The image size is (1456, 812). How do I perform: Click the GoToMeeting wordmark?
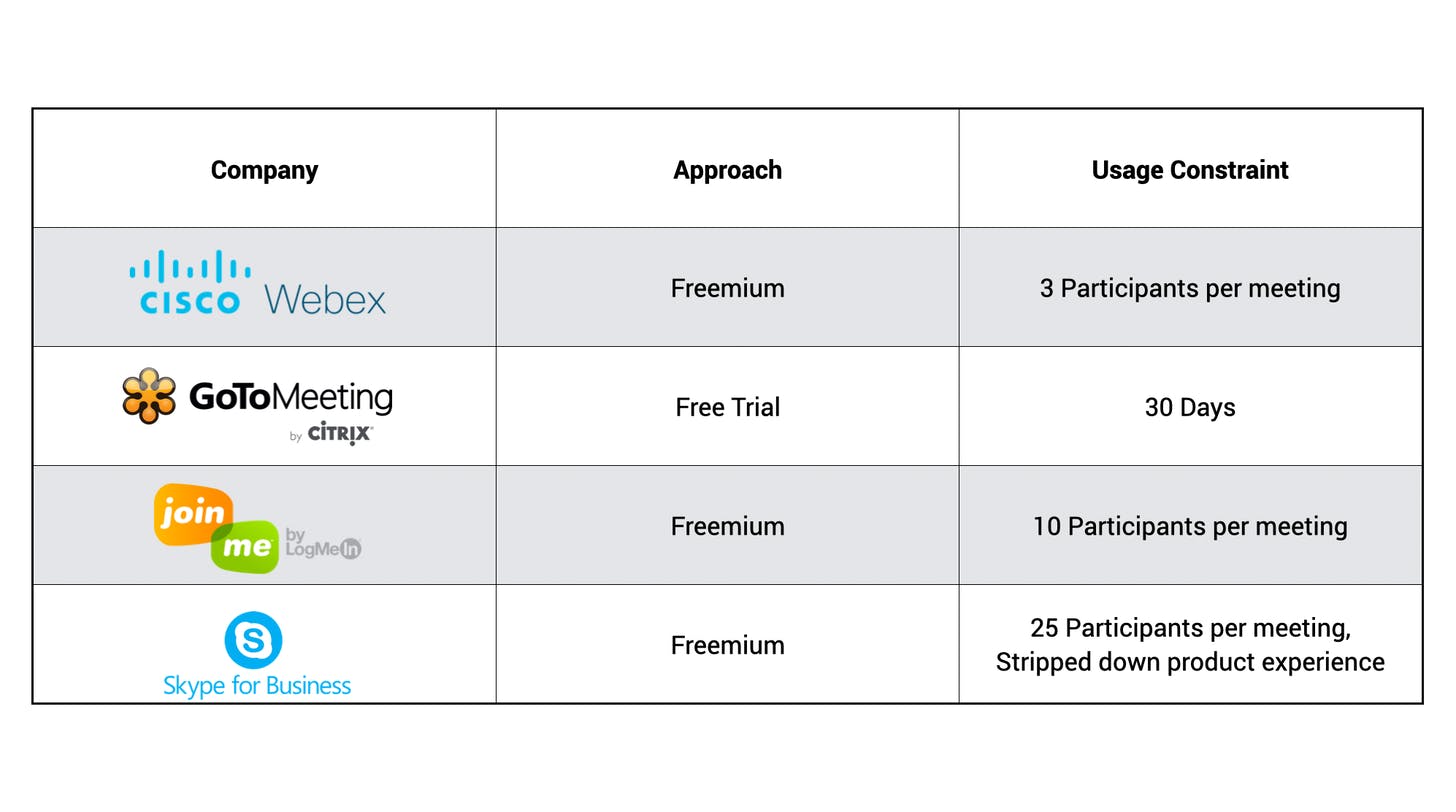[x=291, y=397]
